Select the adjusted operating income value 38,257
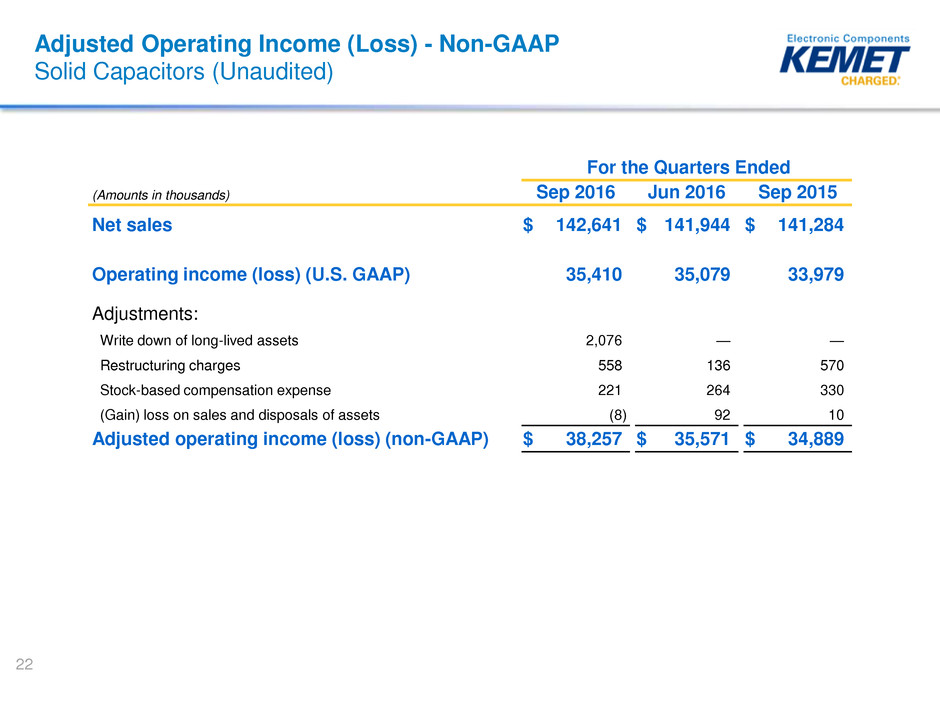This screenshot has width=940, height=705. (588, 439)
